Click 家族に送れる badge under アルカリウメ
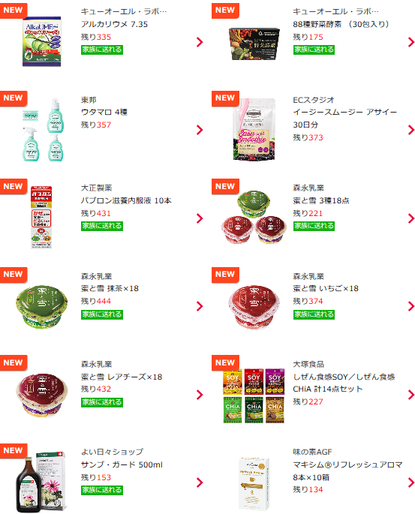The width and height of the screenshot is (415, 514). click(102, 50)
